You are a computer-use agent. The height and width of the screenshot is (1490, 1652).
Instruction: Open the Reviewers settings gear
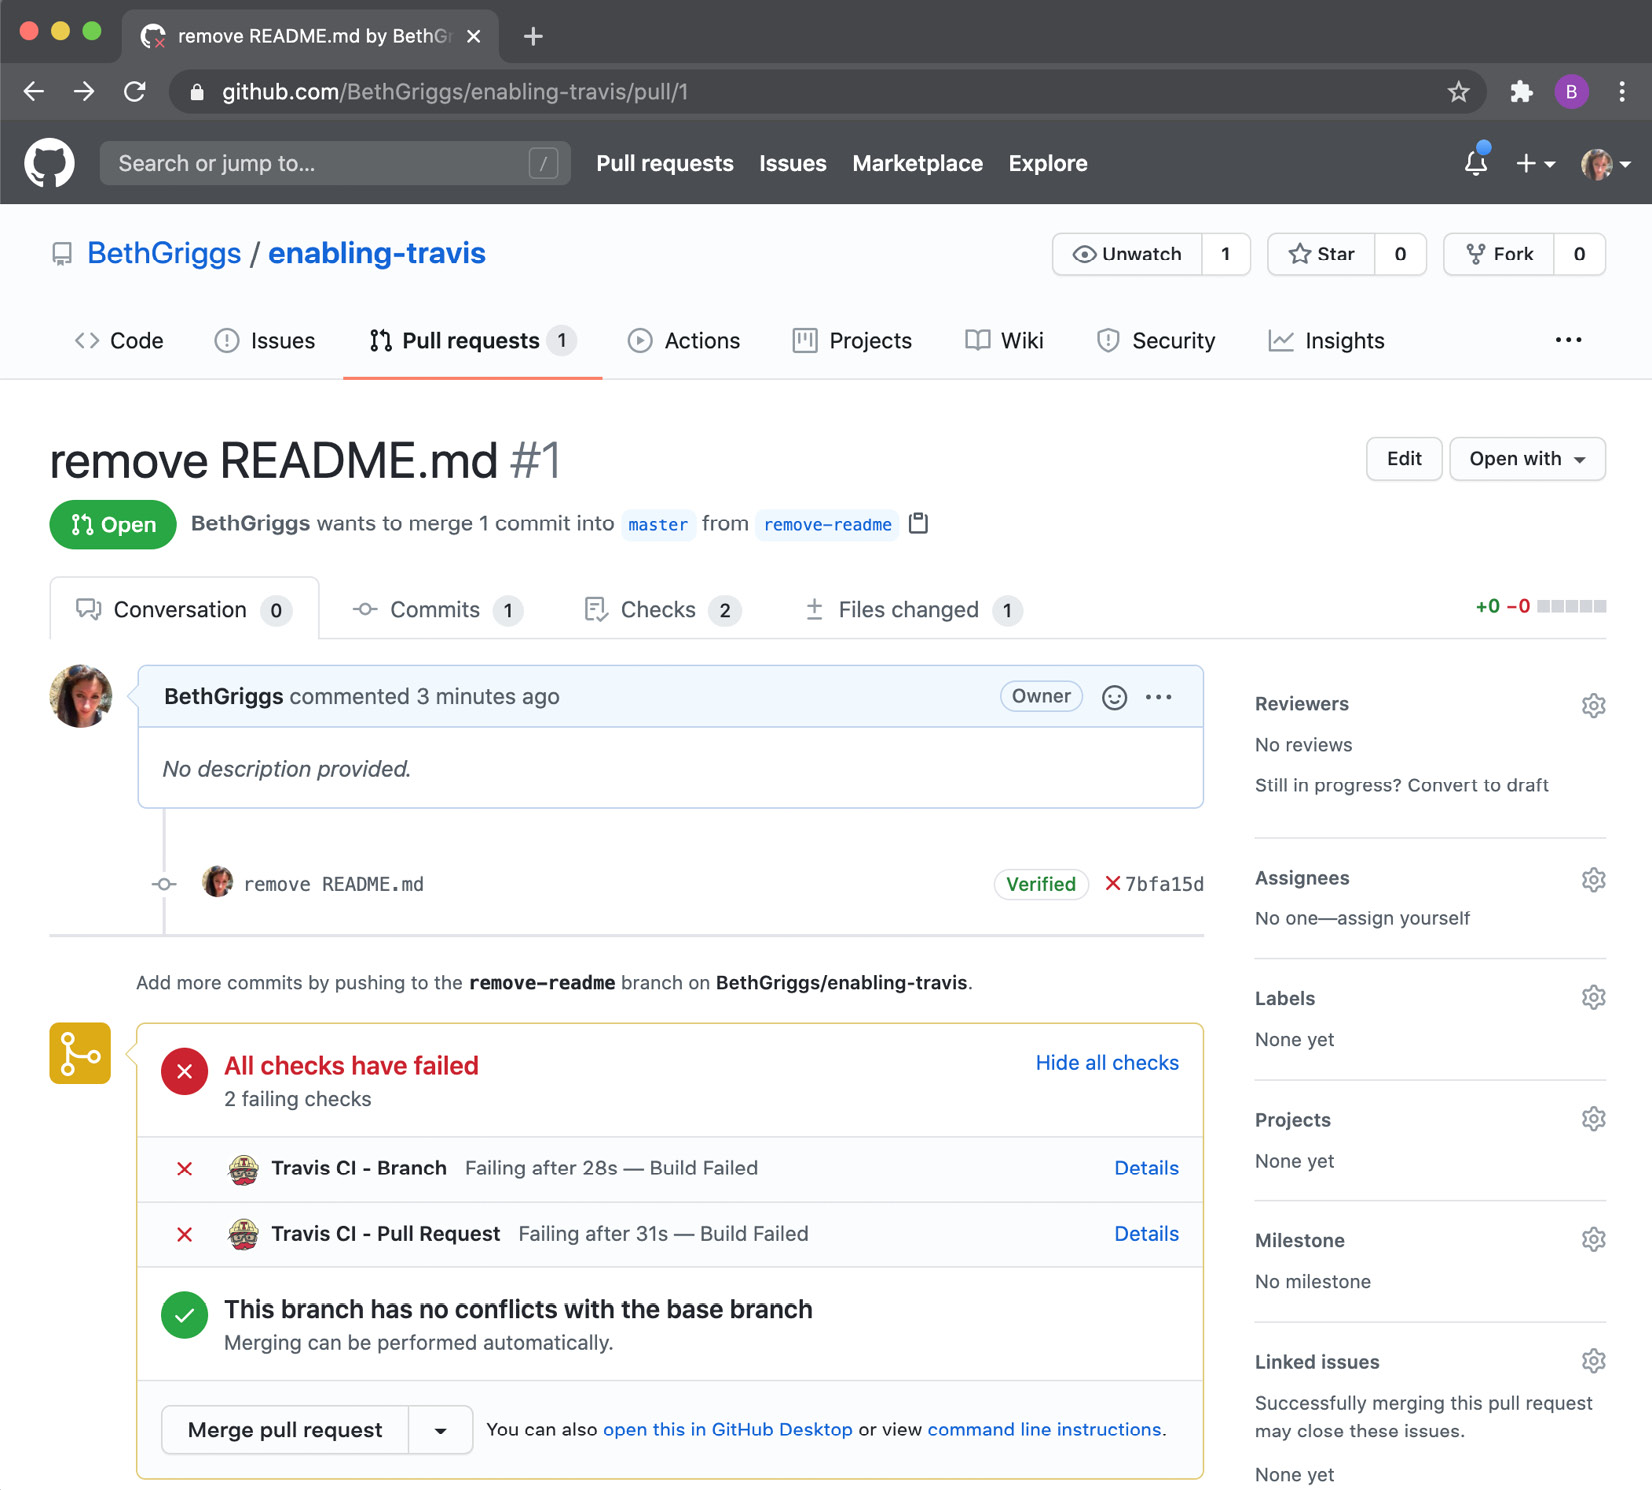click(1593, 705)
